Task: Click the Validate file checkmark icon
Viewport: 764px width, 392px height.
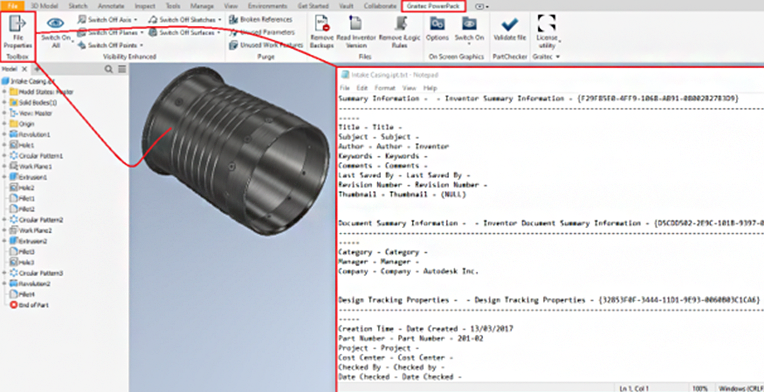Action: coord(510,23)
